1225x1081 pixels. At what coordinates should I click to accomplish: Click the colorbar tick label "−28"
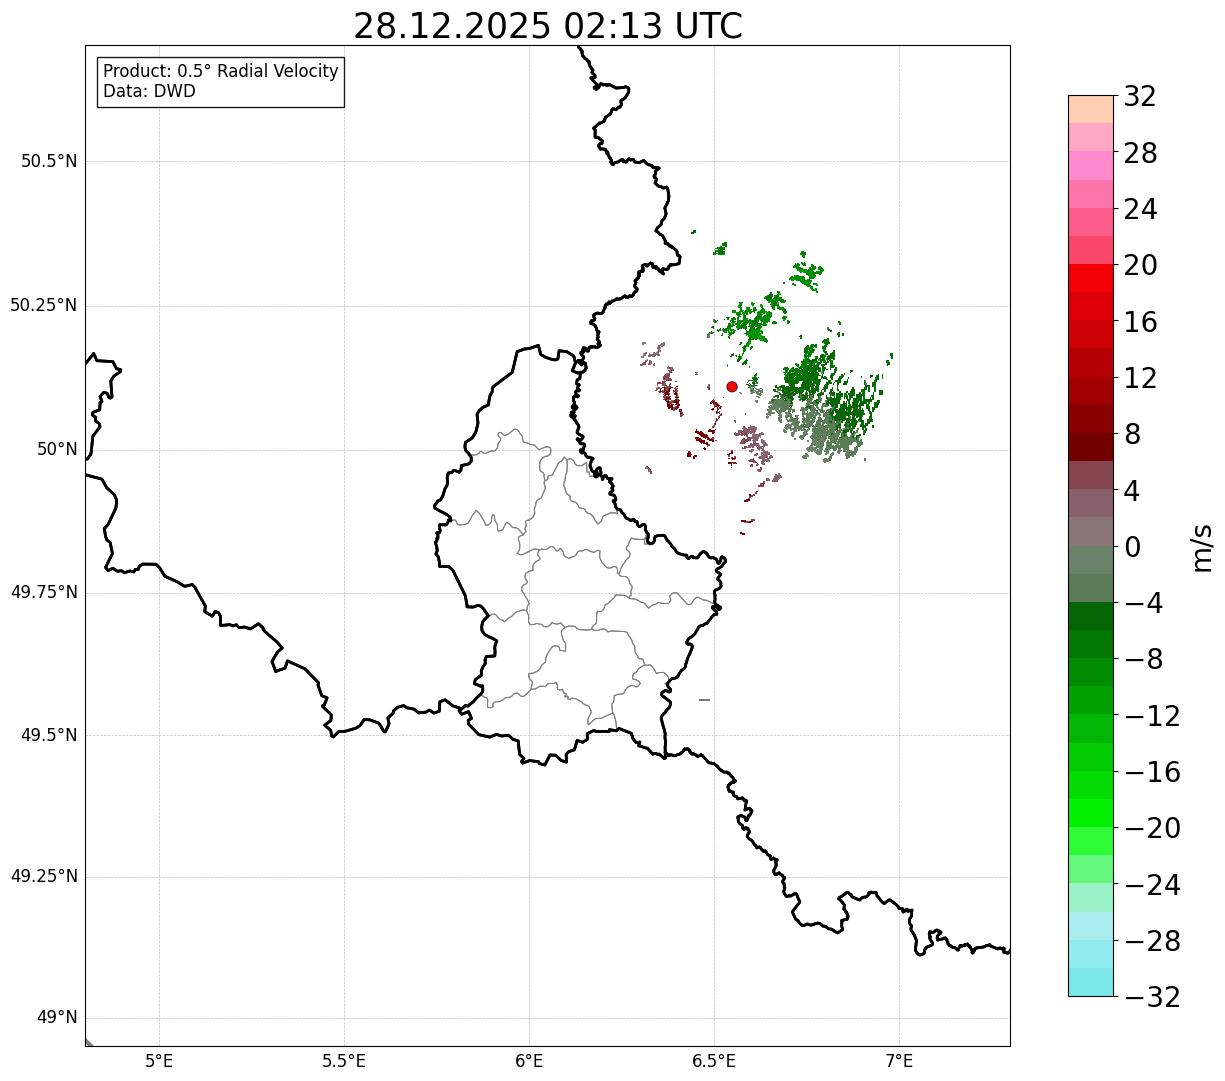pos(1152,942)
